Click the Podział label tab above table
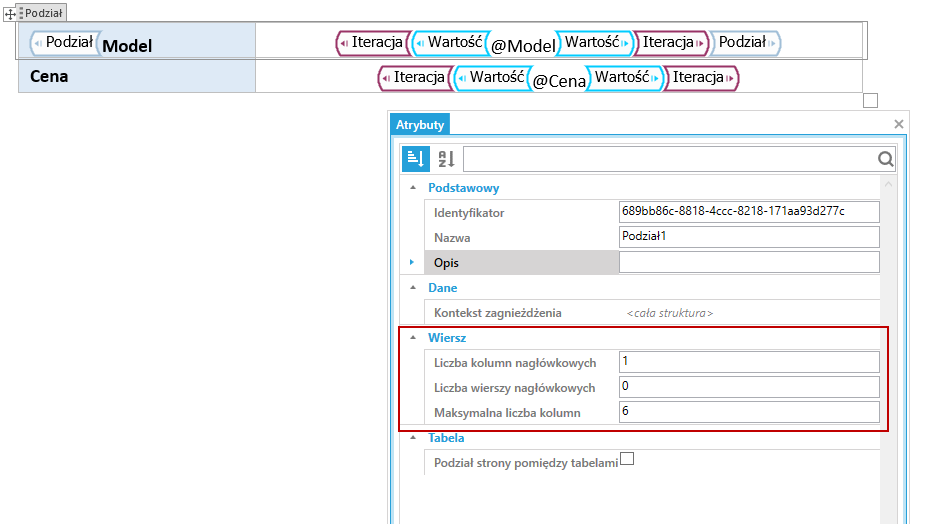The width and height of the screenshot is (933, 524). pyautogui.click(x=42, y=13)
